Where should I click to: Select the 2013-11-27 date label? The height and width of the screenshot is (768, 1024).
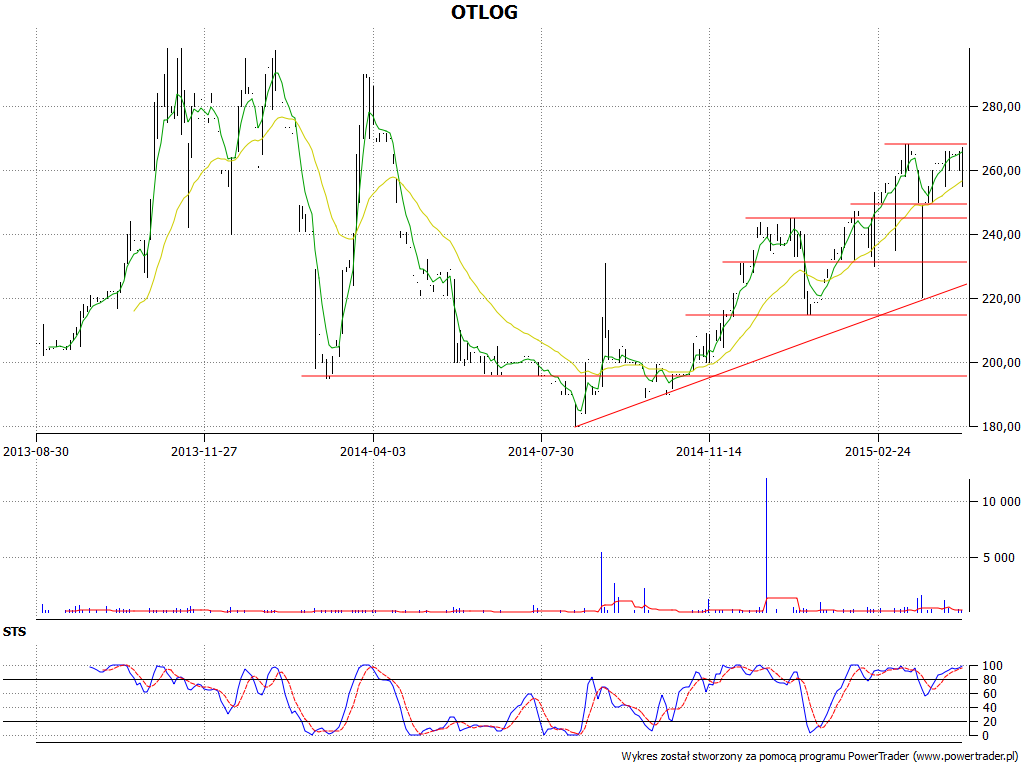204,451
